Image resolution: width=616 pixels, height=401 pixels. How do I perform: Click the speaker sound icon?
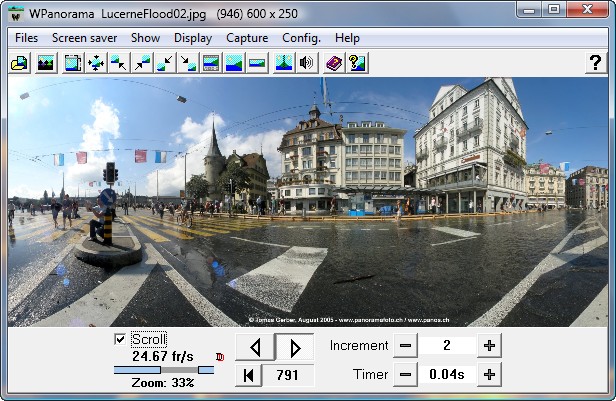click(x=307, y=63)
